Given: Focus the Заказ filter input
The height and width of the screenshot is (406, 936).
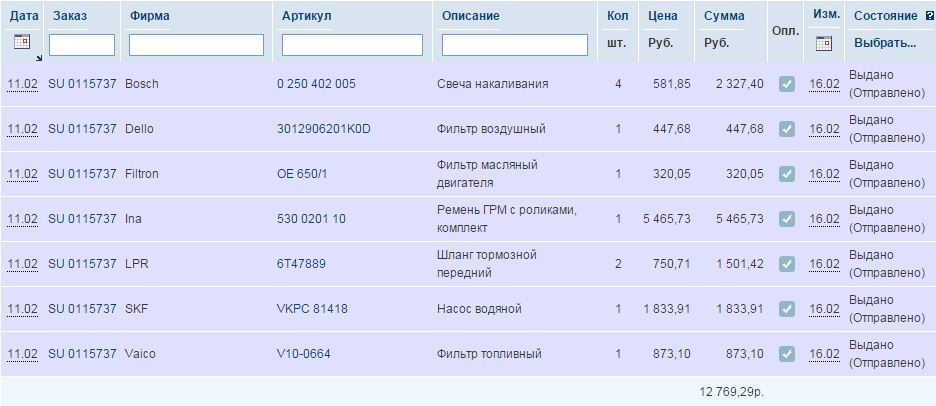Looking at the screenshot, I should pos(82,45).
